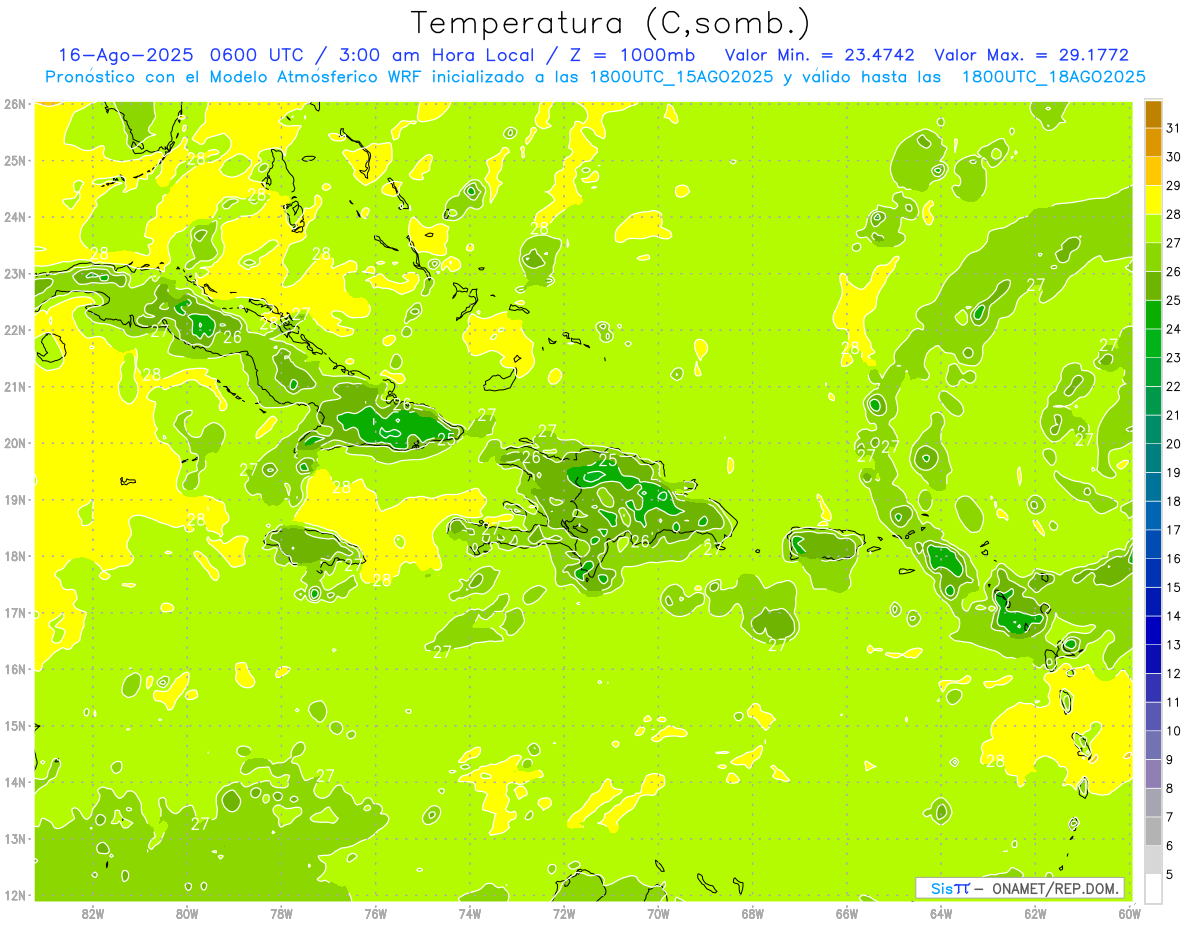Click the 23N latitude axis label

click(x=15, y=273)
